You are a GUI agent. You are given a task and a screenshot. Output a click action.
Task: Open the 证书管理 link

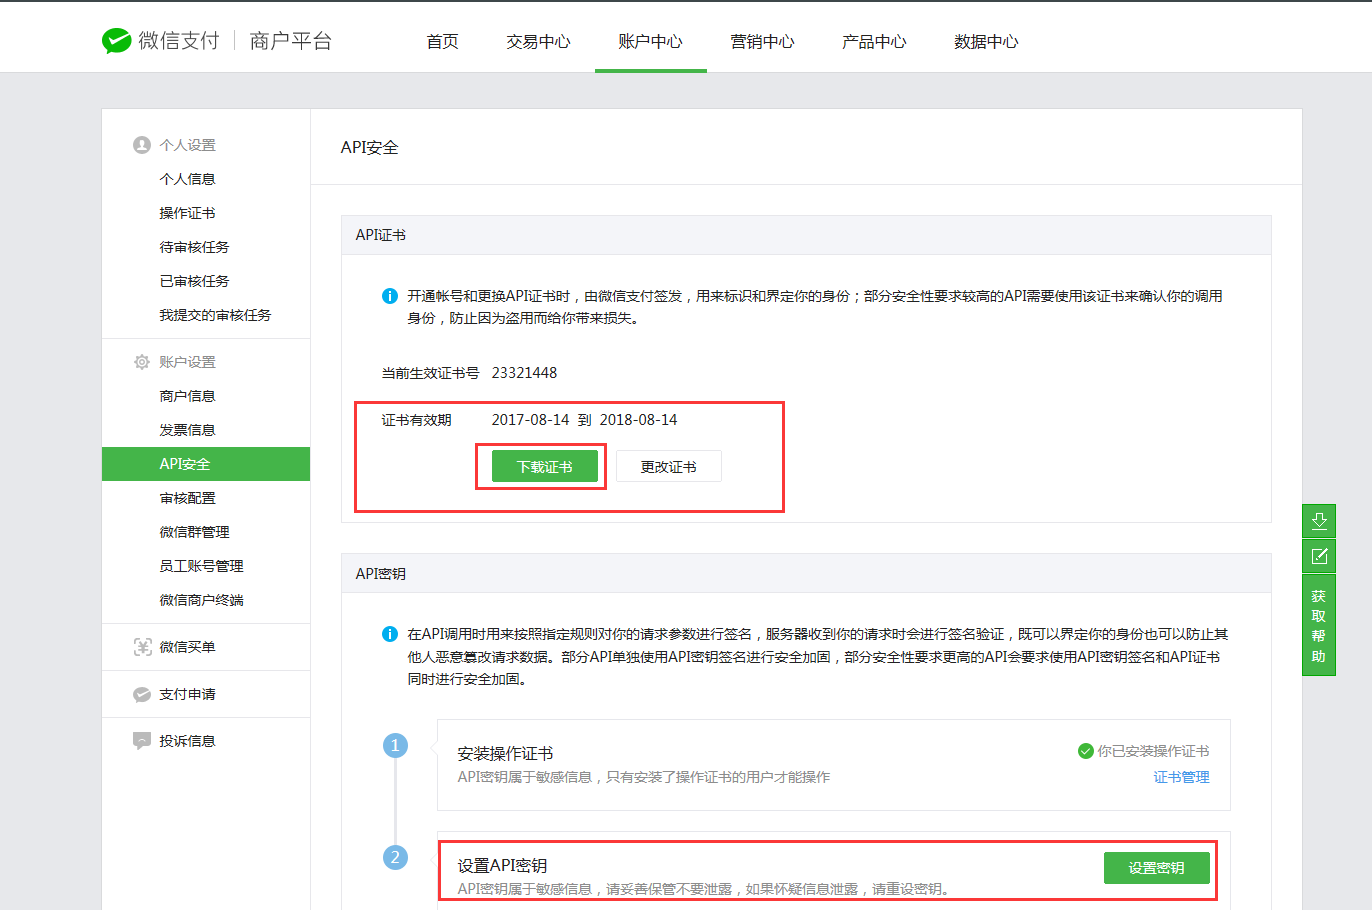[x=1181, y=777]
